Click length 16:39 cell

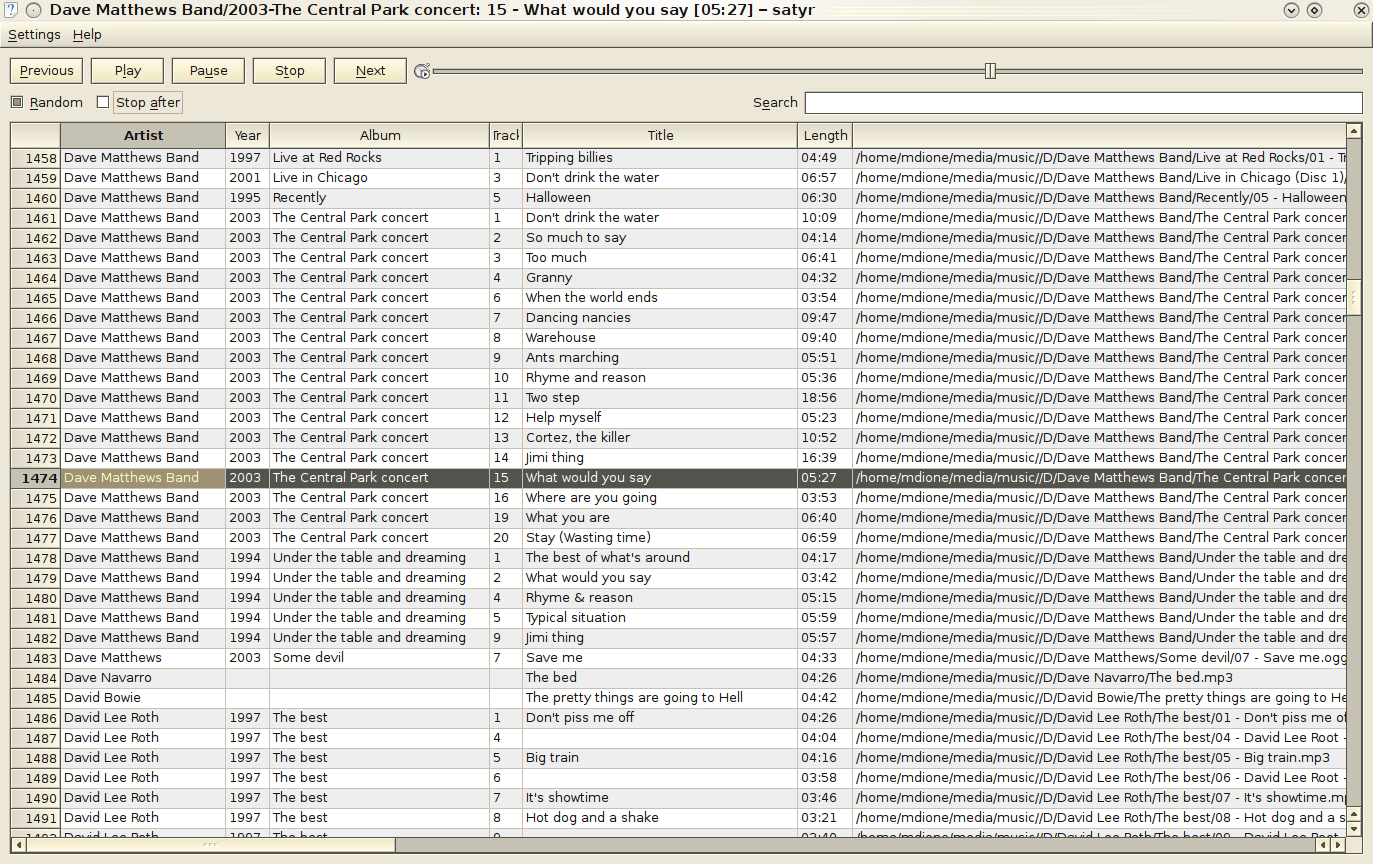[x=825, y=458]
